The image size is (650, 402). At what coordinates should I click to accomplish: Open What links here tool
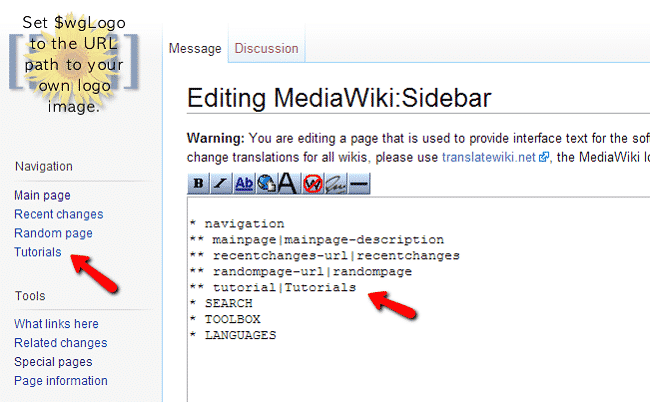click(x=56, y=323)
